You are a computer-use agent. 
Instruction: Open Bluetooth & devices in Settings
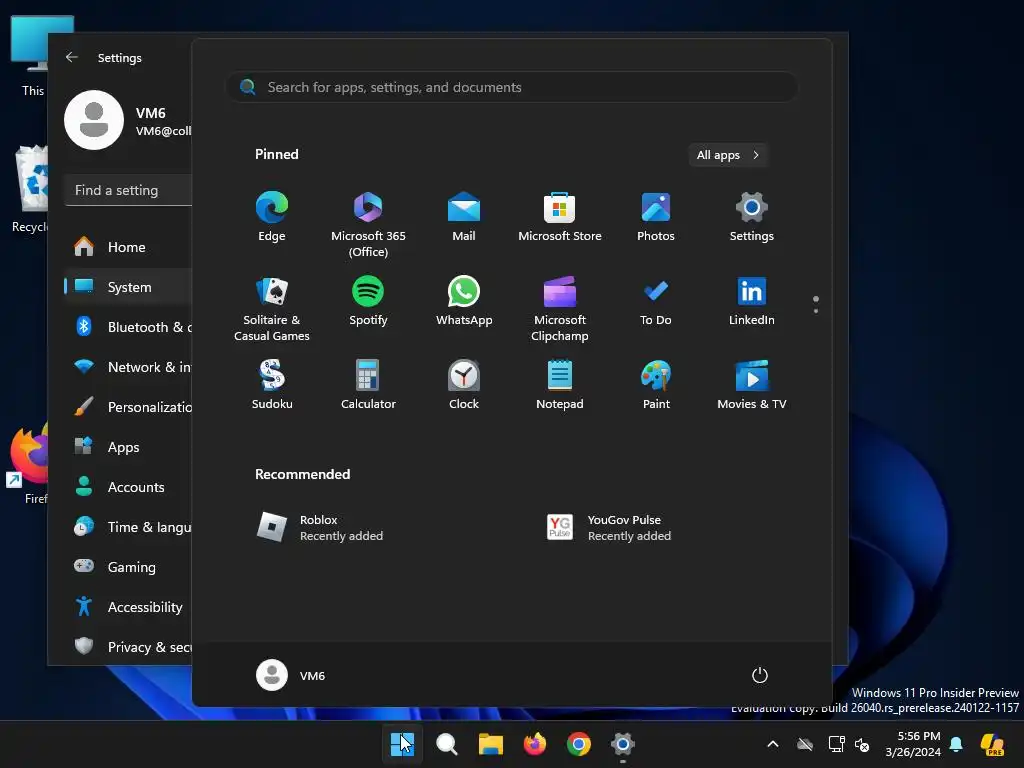(129, 327)
